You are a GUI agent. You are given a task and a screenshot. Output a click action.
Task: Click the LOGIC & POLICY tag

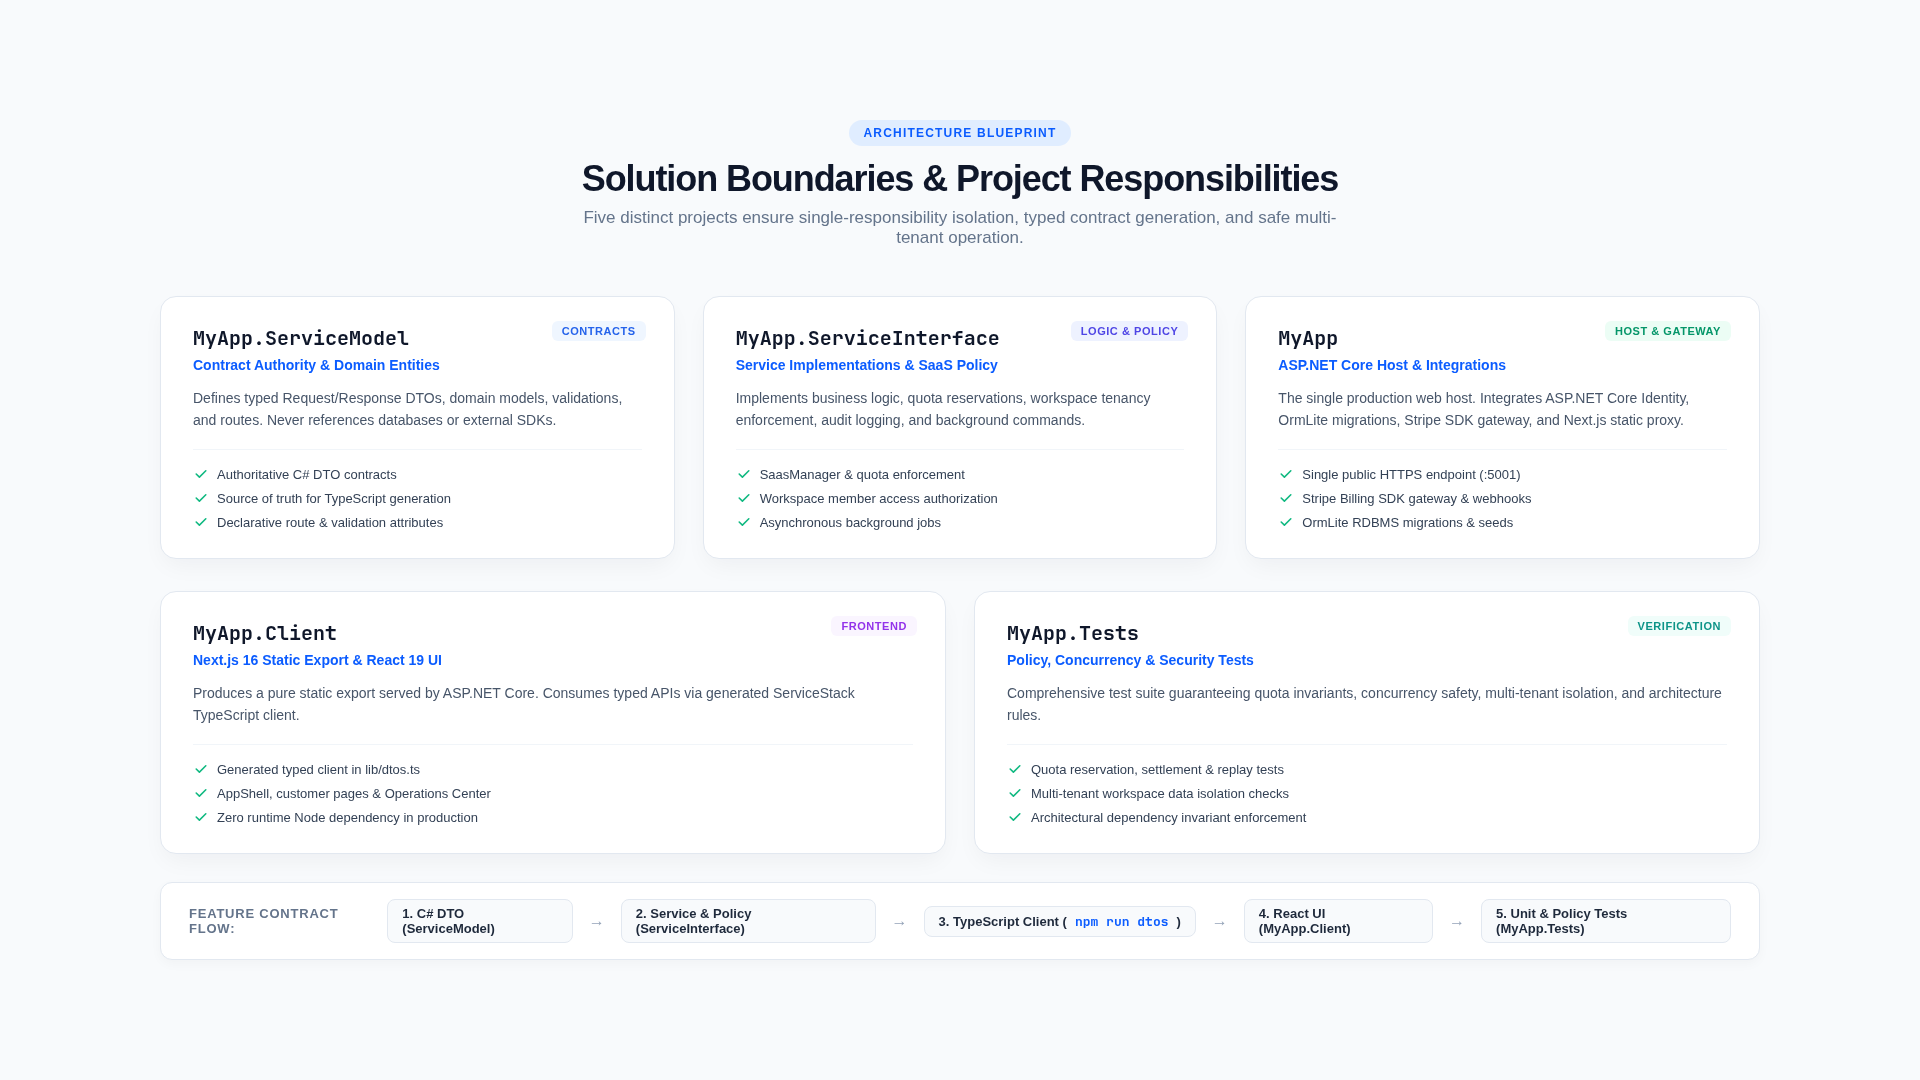click(x=1129, y=331)
